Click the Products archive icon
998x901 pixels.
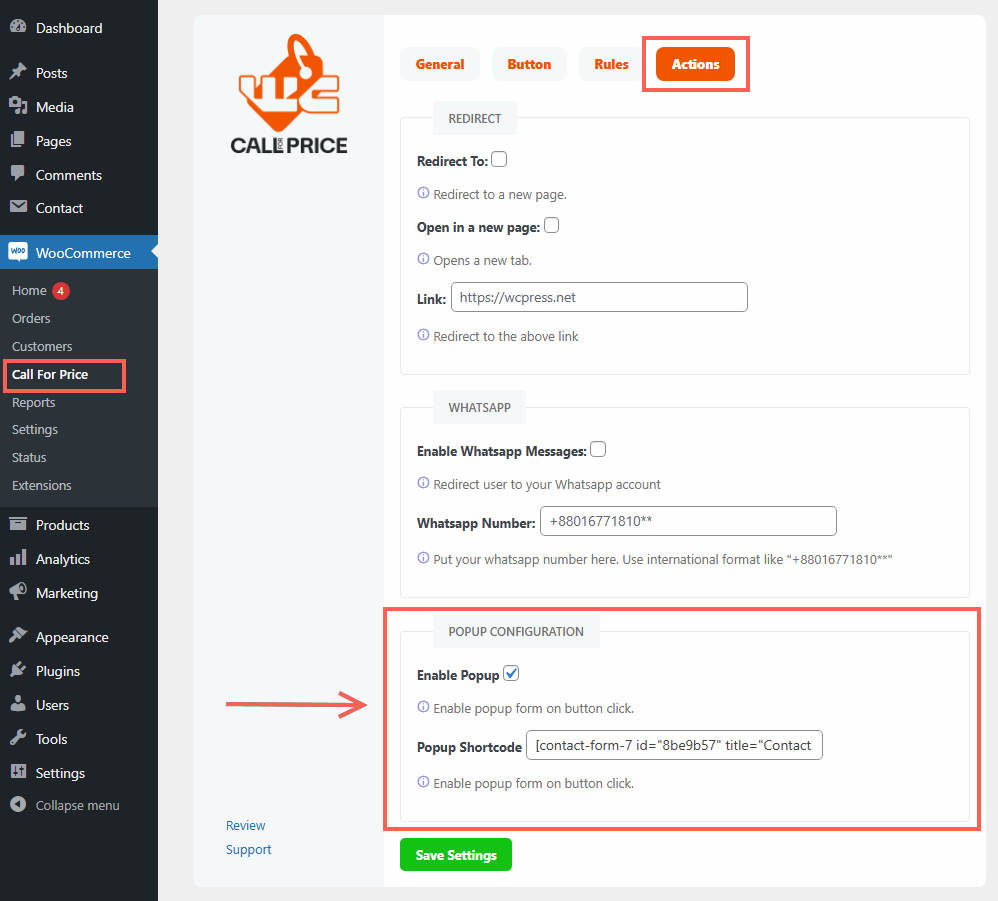18,524
